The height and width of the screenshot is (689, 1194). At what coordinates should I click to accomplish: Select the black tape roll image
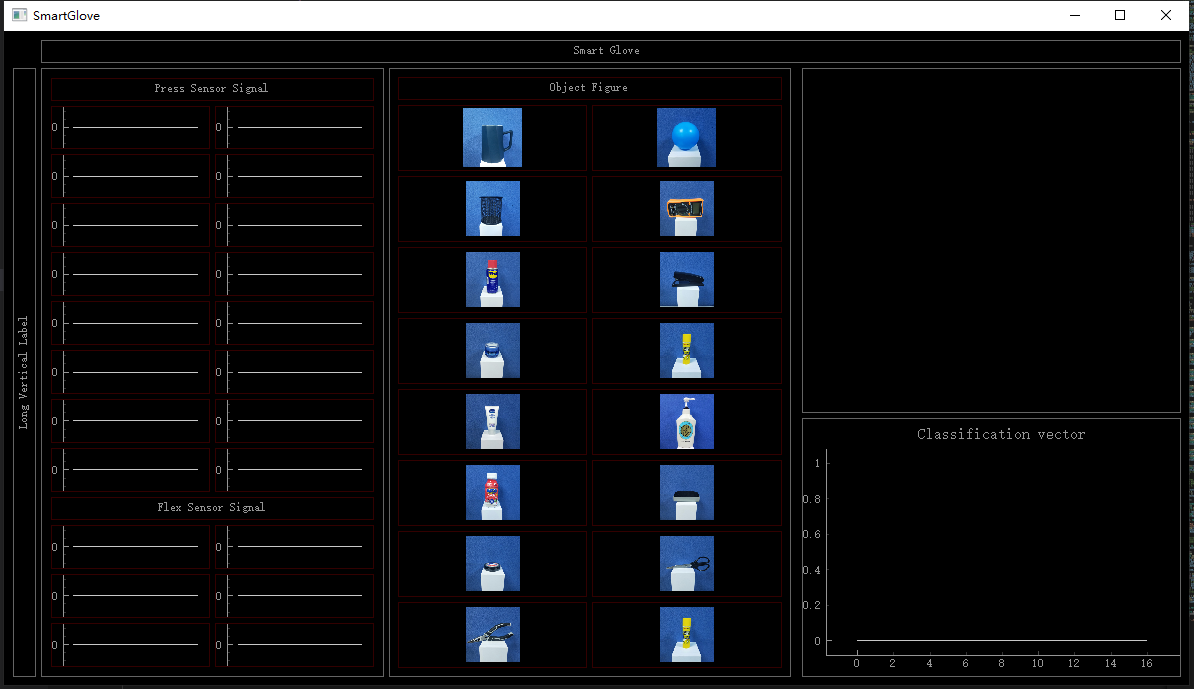click(492, 564)
